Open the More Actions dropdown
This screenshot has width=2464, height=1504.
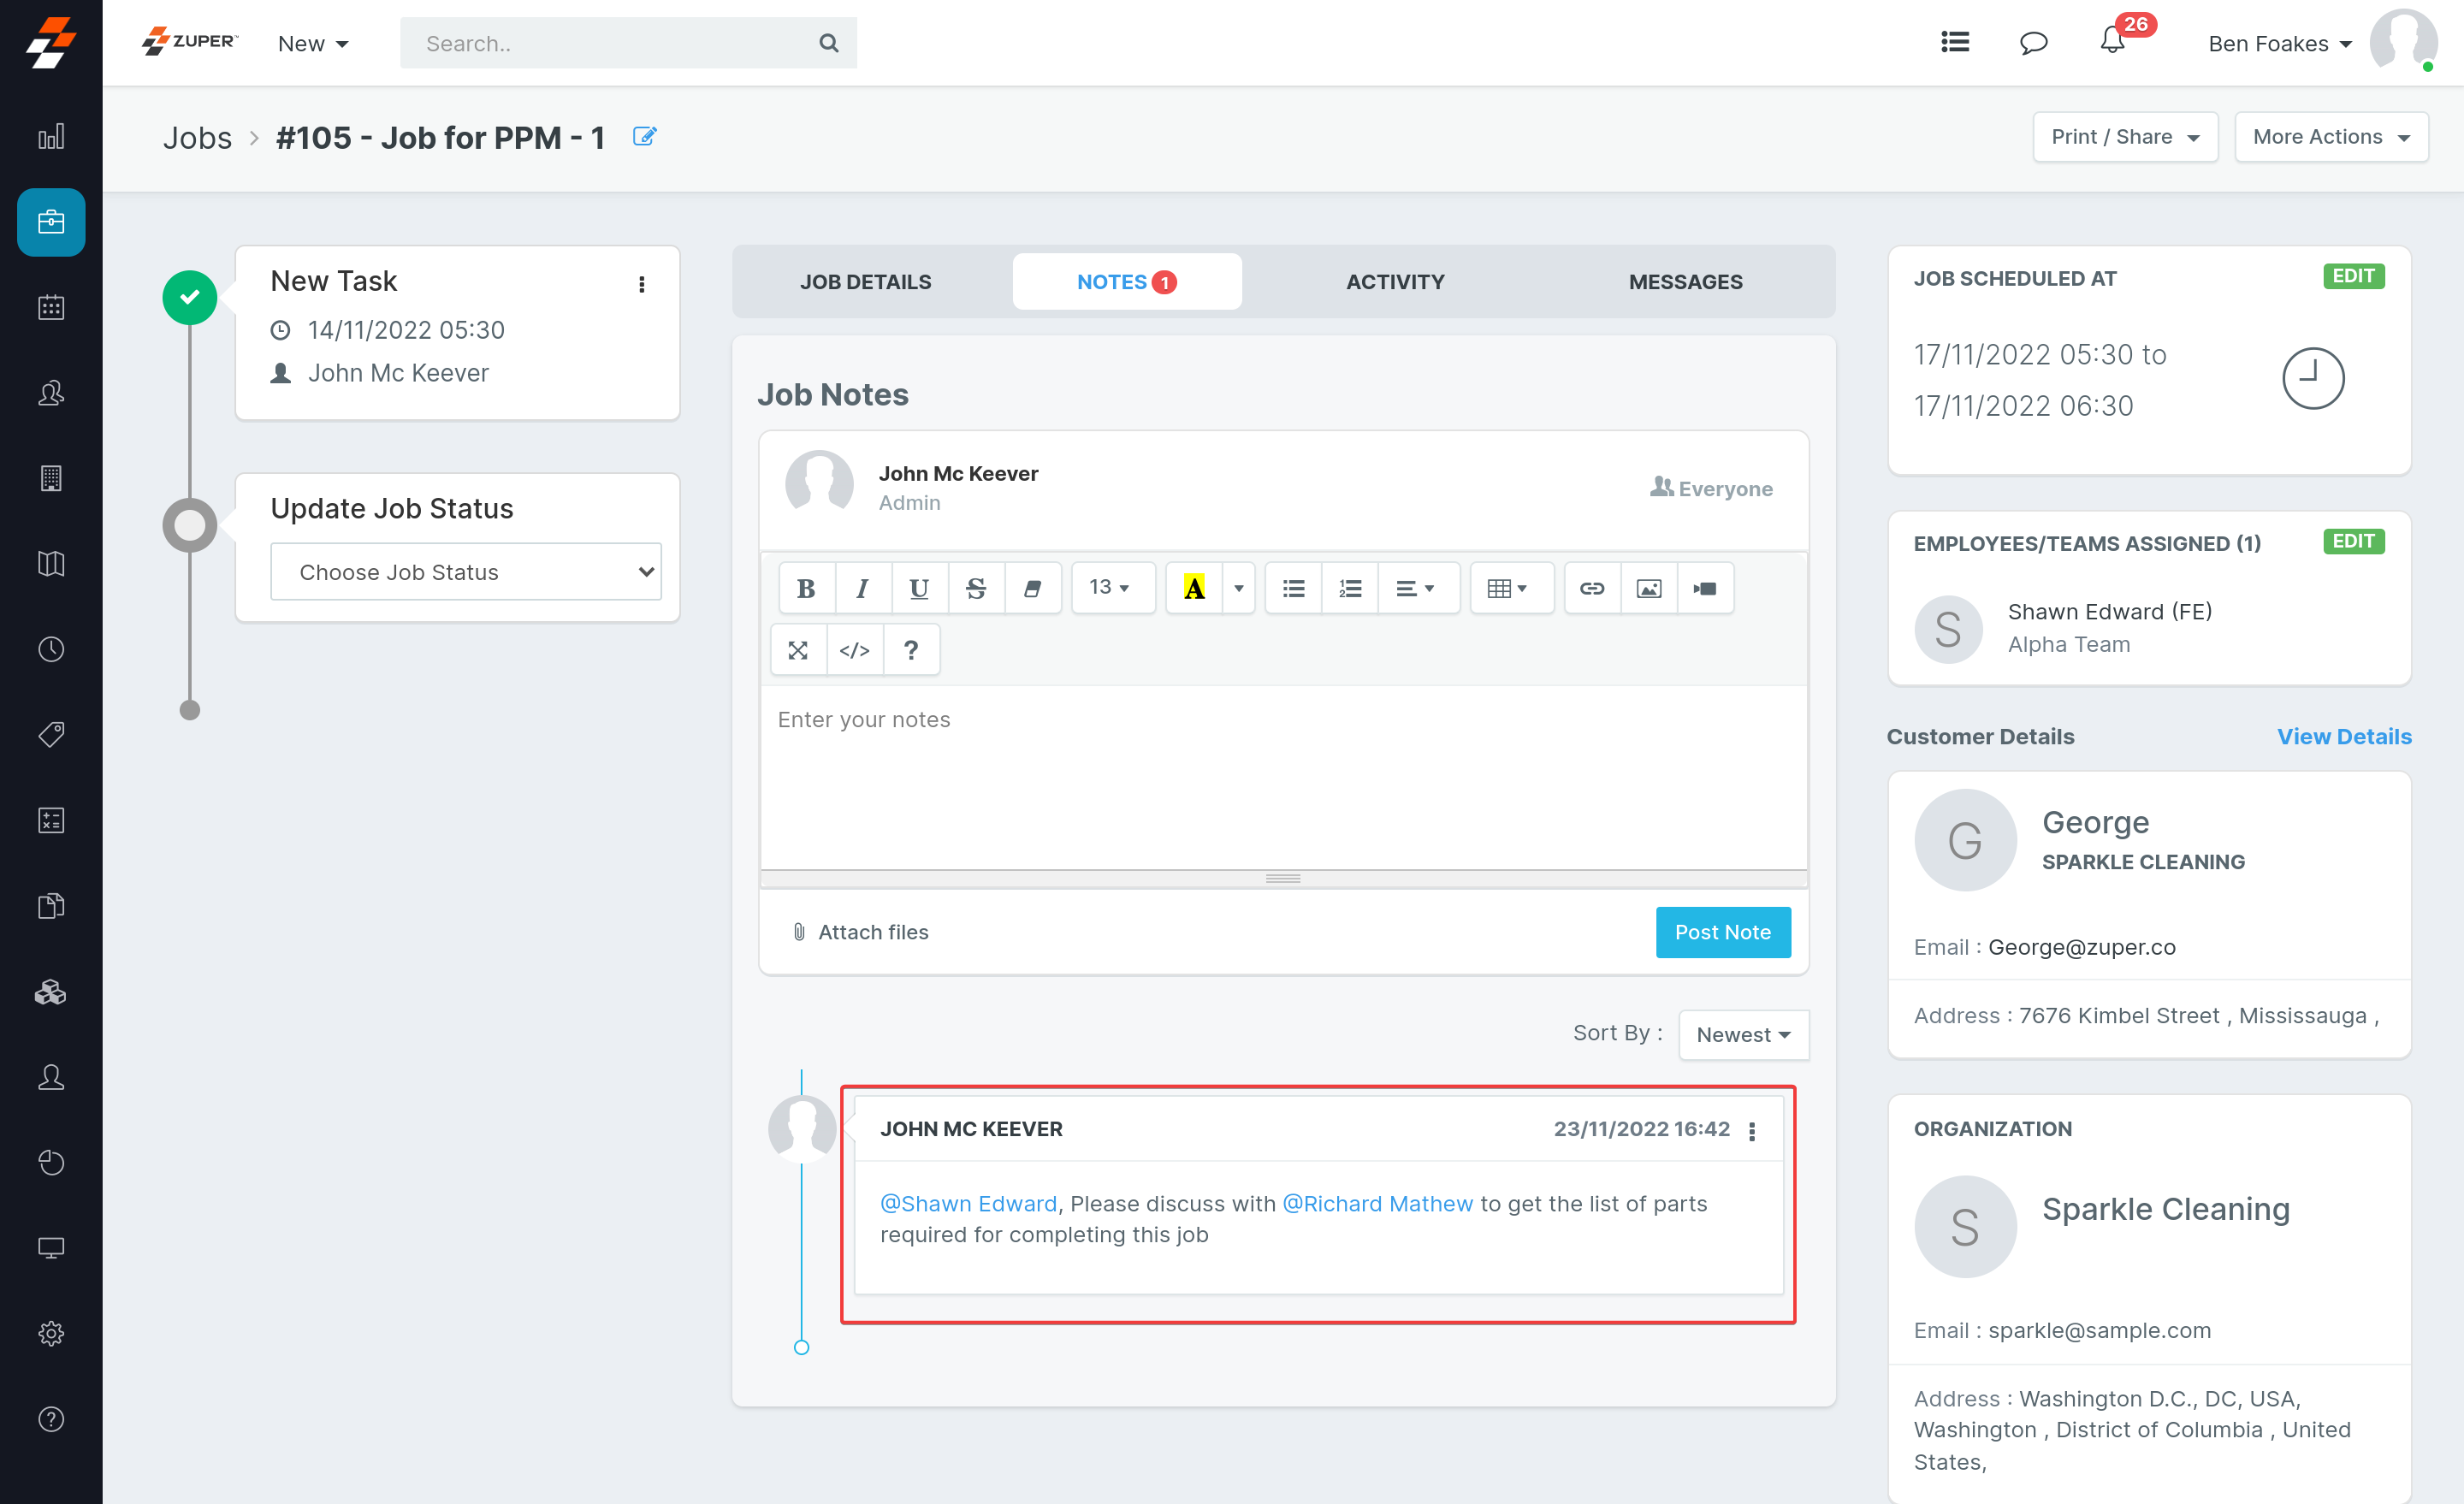(x=2330, y=137)
